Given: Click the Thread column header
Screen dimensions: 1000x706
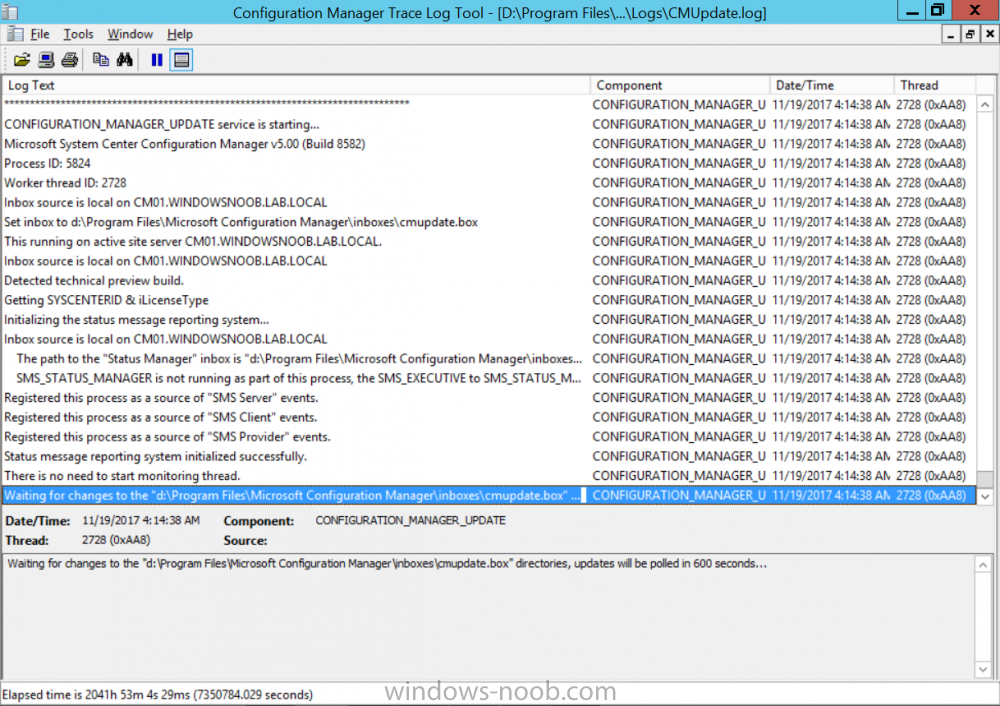Looking at the screenshot, I should (935, 85).
